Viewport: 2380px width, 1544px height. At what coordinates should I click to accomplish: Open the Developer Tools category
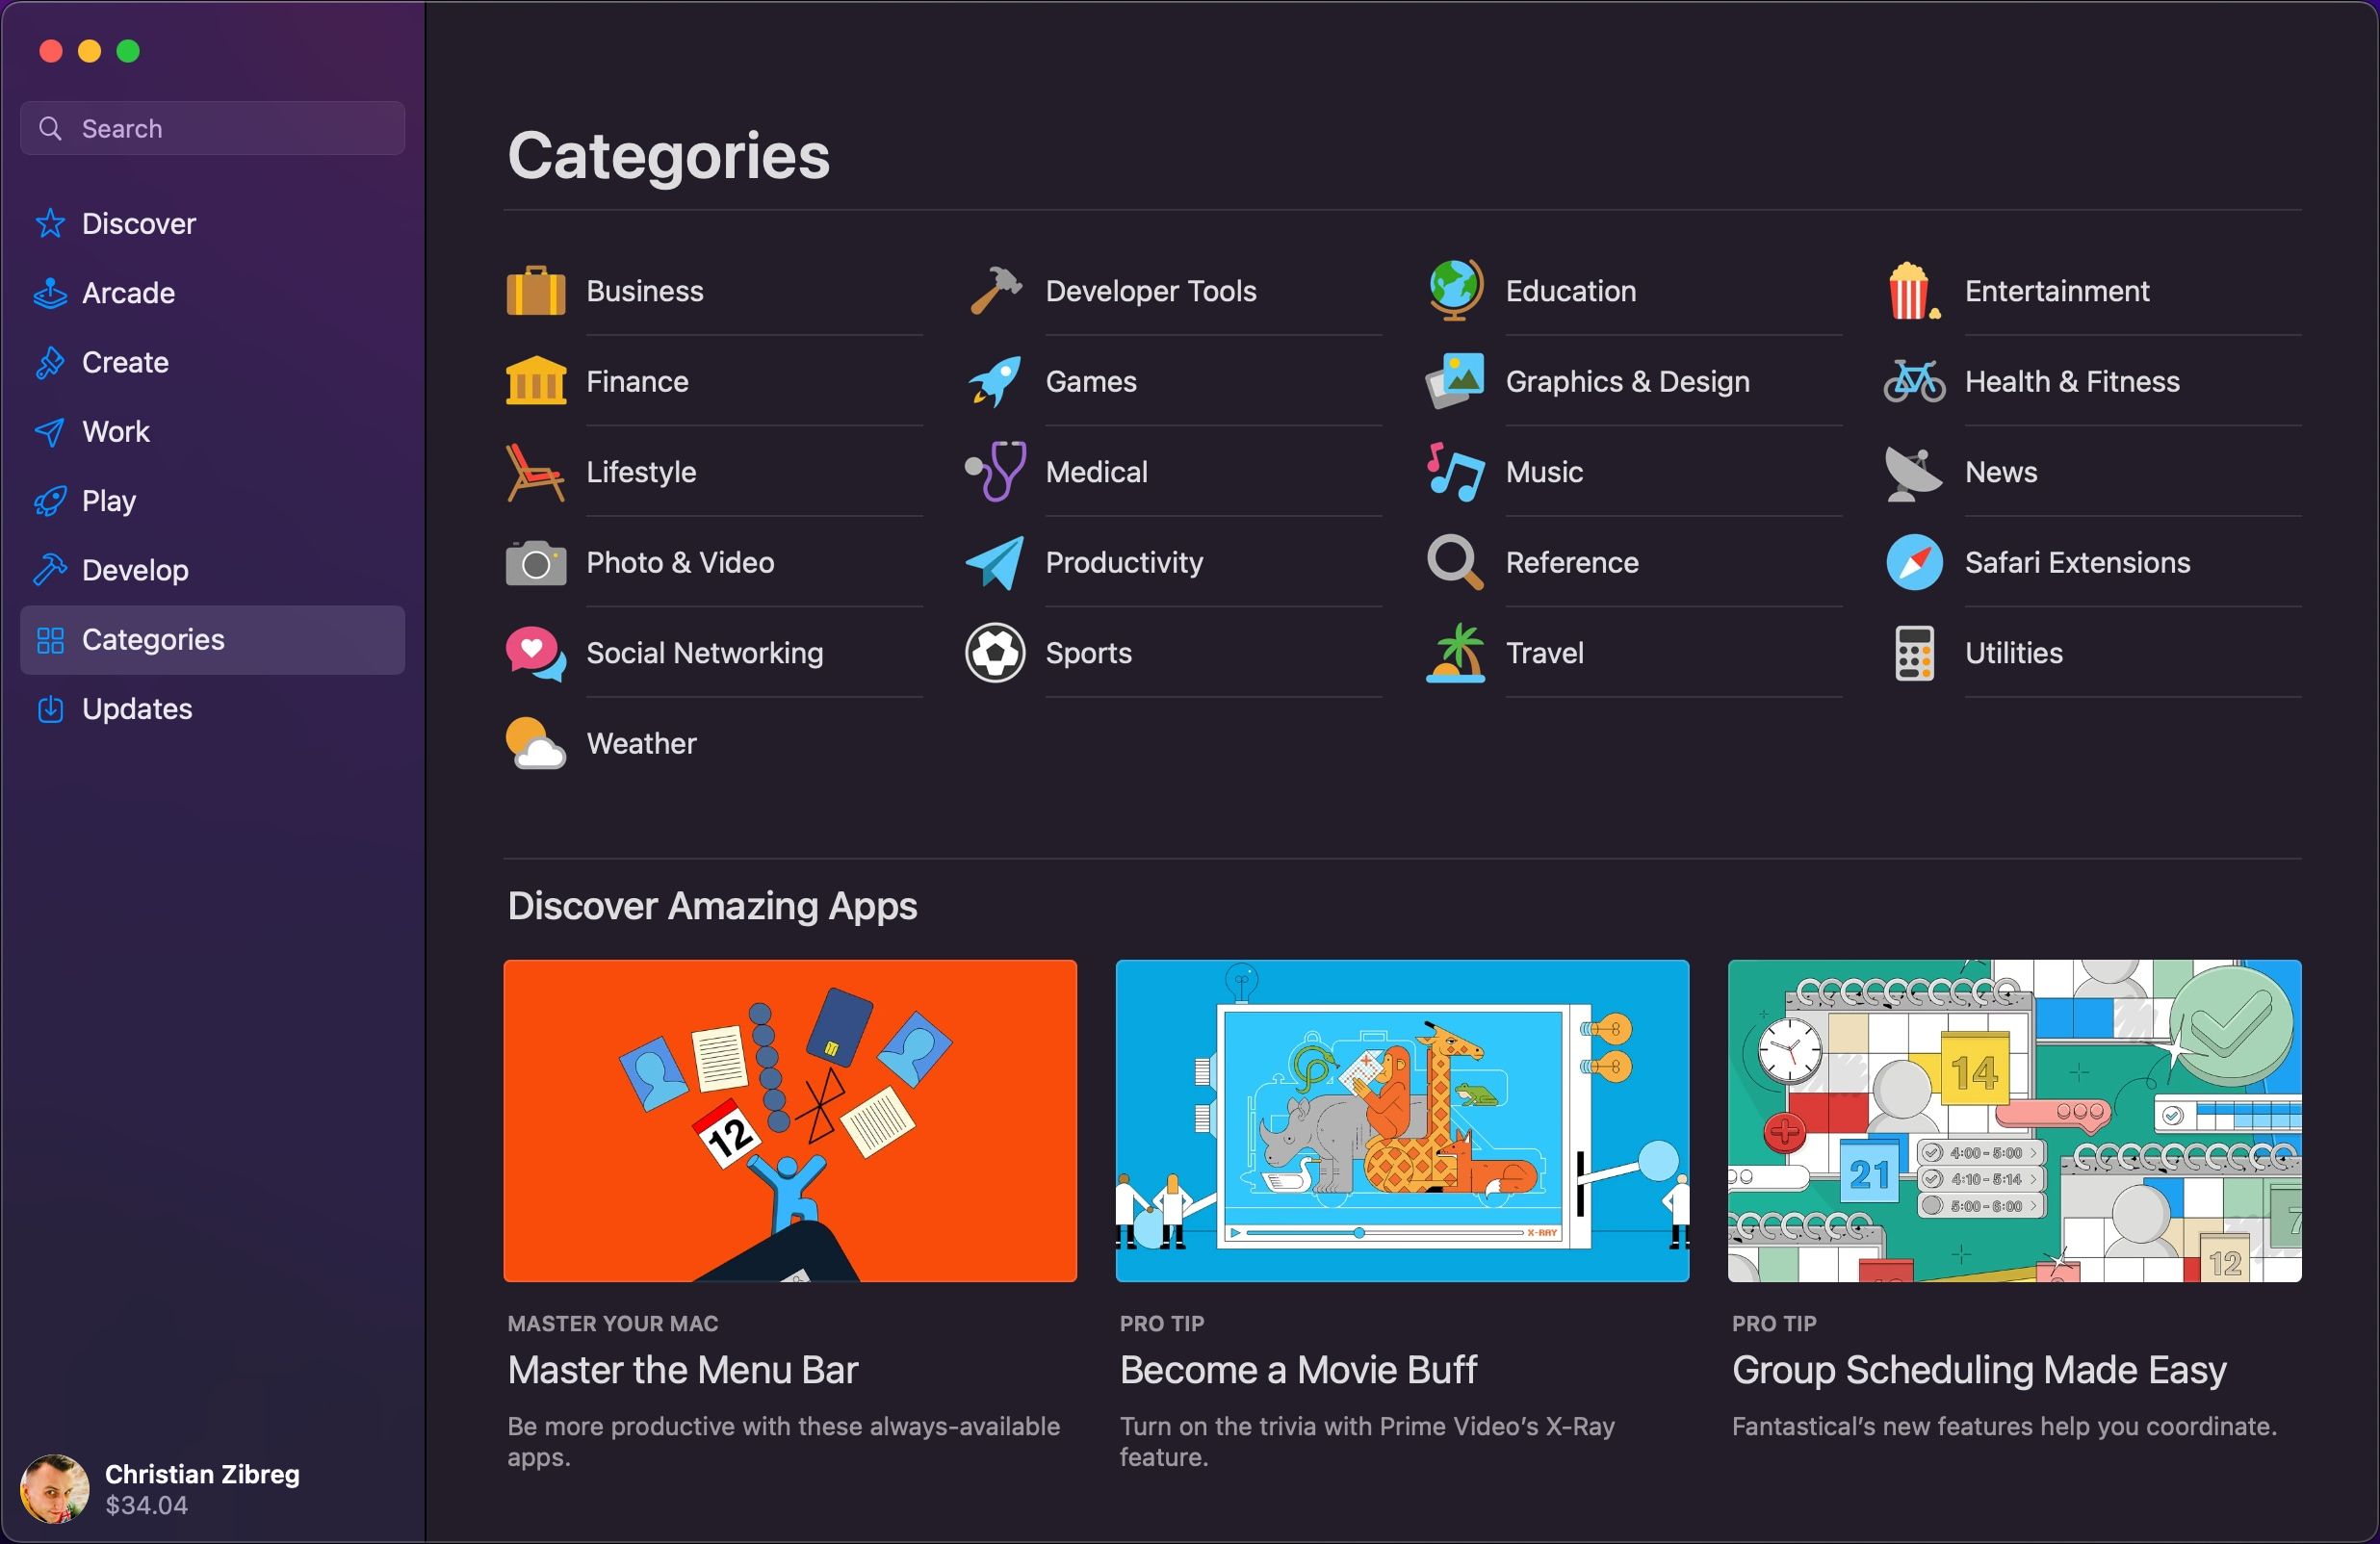1151,290
